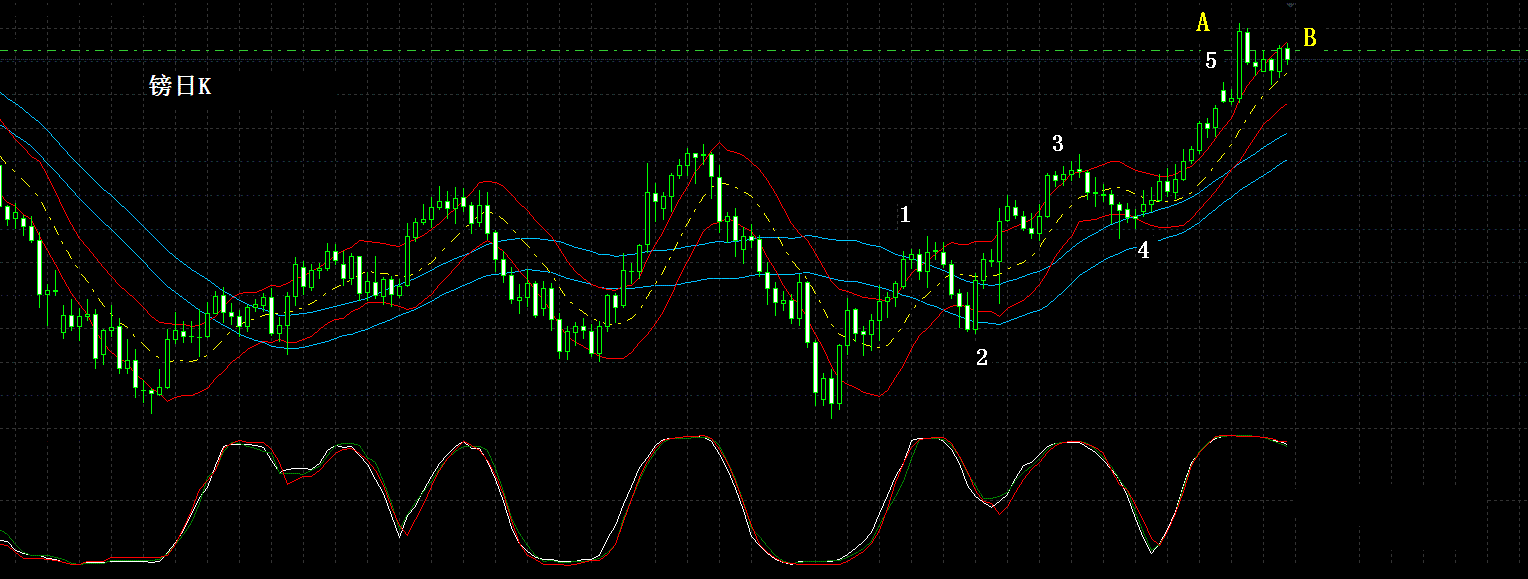Click the yellow 'B' annotation label
Image resolution: width=1528 pixels, height=579 pixels.
coord(1310,38)
